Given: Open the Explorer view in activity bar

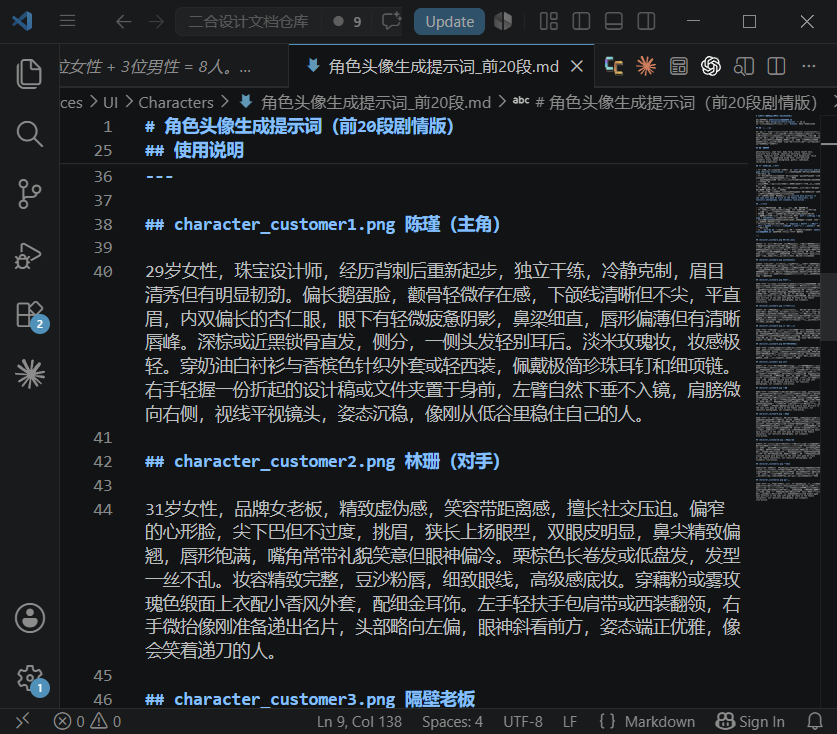Looking at the screenshot, I should pyautogui.click(x=29, y=74).
